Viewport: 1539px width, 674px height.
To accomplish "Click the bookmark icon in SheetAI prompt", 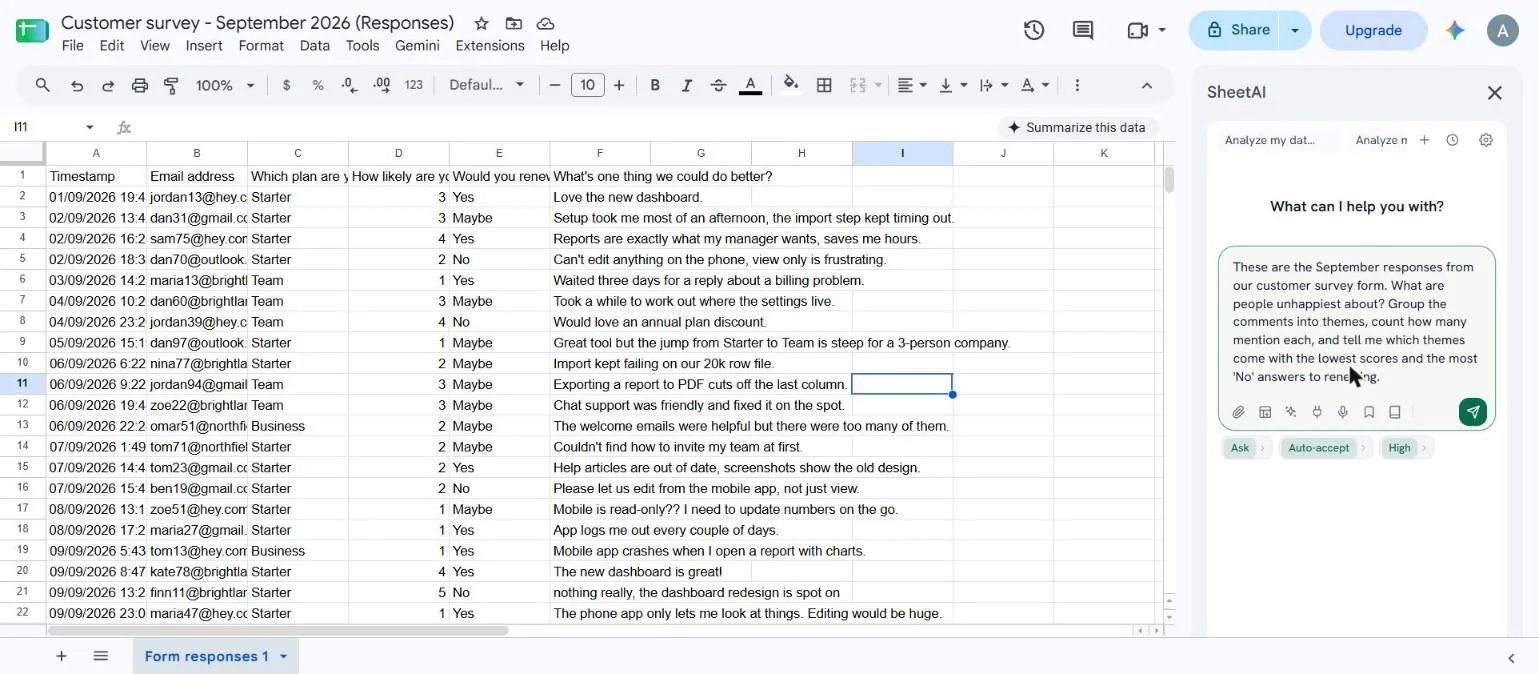I will (x=1369, y=412).
